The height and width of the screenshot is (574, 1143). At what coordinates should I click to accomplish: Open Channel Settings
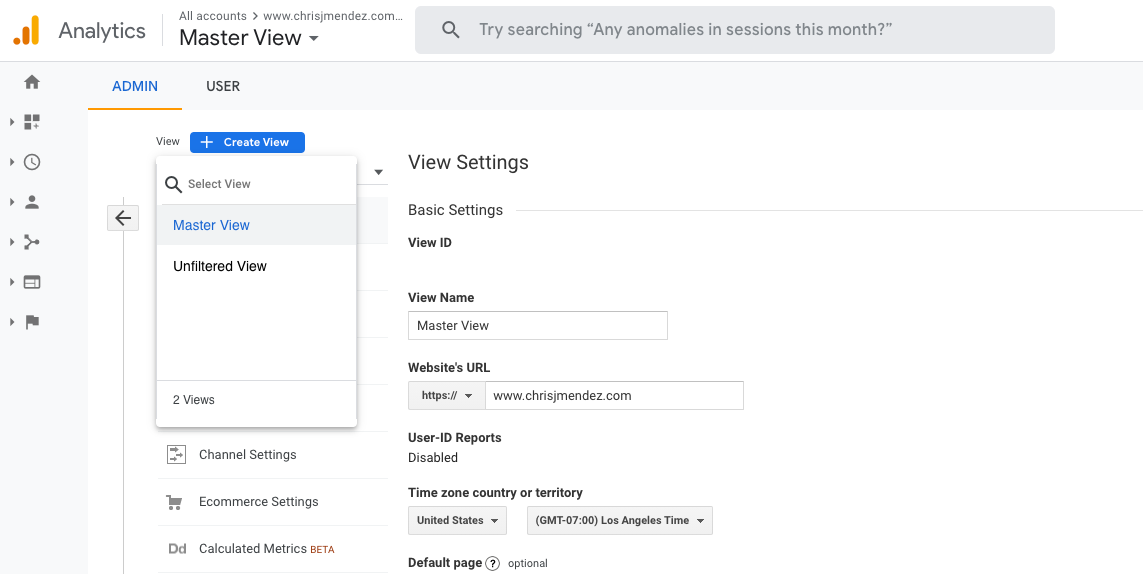(x=248, y=454)
